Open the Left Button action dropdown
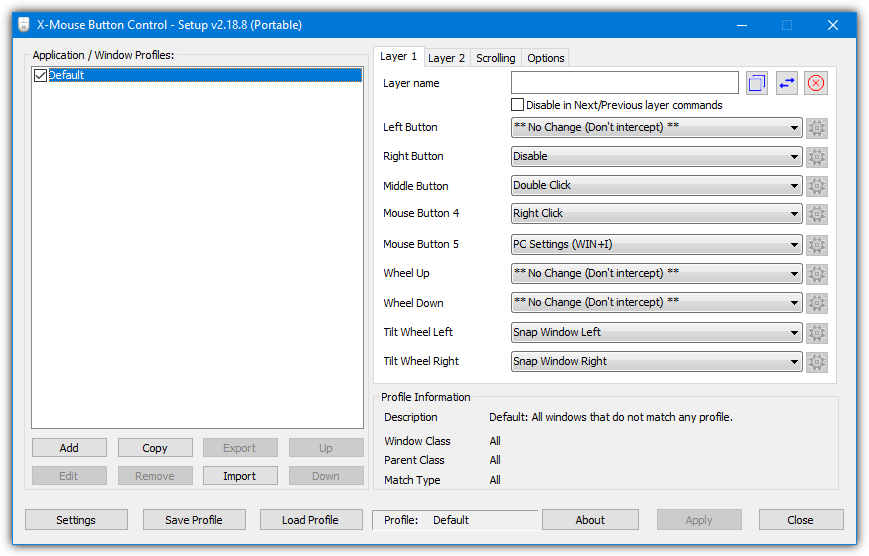Viewport: 869px width, 556px height. (656, 127)
